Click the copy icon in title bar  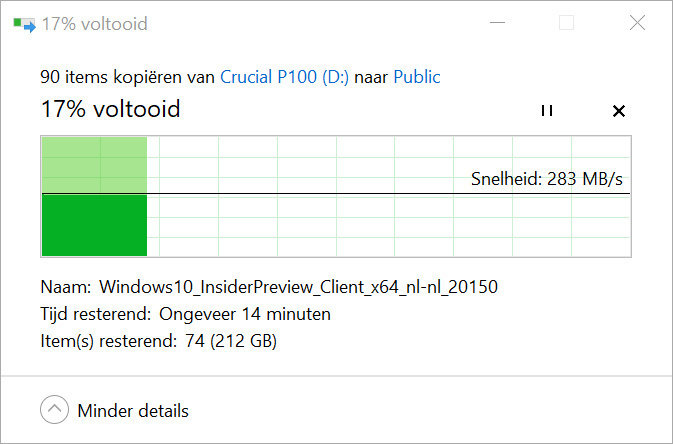click(x=25, y=23)
